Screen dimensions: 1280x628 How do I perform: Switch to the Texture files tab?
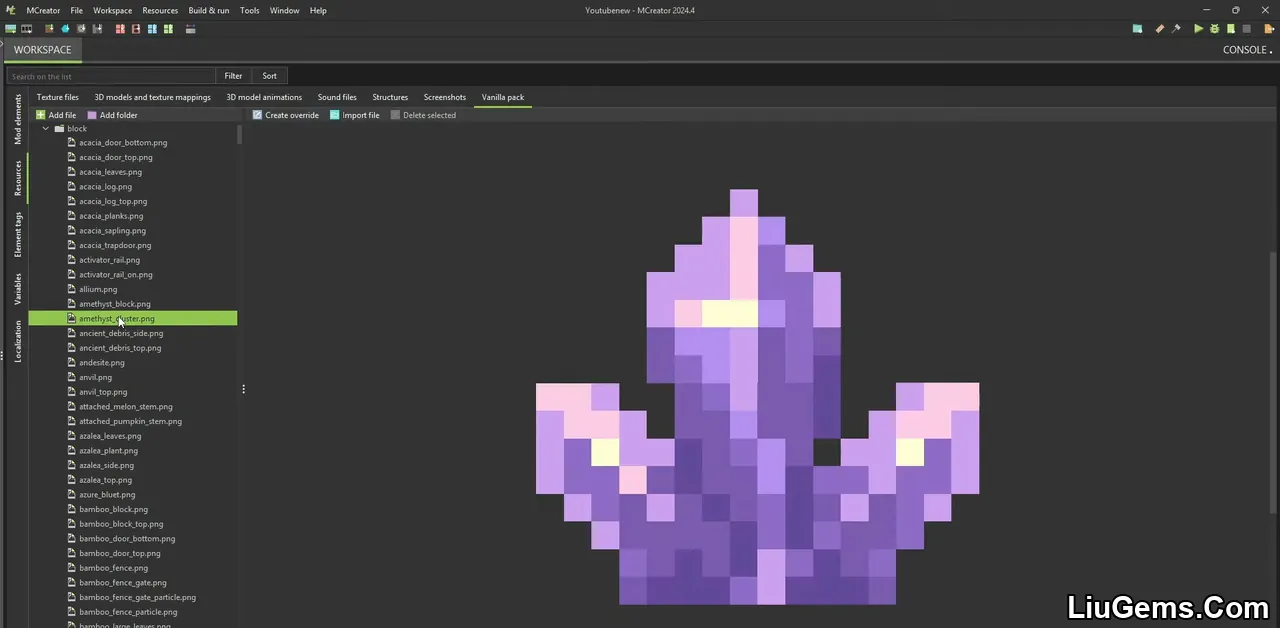(x=58, y=97)
